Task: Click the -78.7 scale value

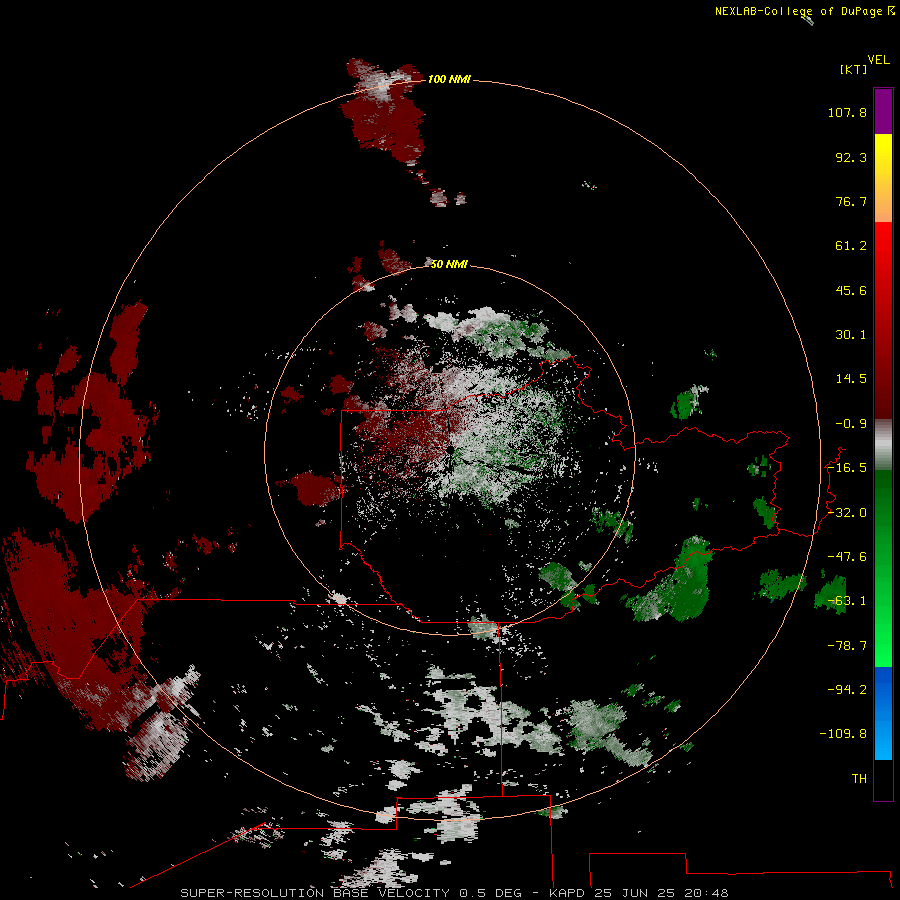Action: (x=847, y=646)
